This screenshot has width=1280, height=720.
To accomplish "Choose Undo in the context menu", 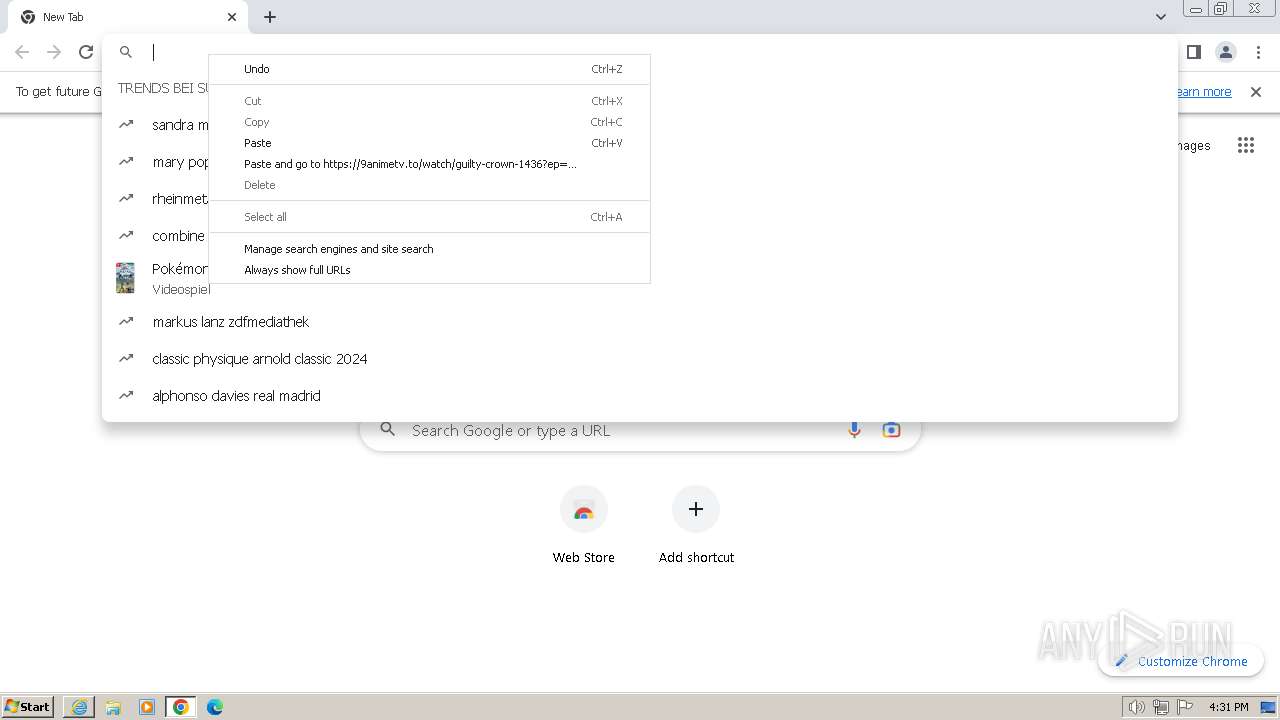I will click(x=429, y=69).
